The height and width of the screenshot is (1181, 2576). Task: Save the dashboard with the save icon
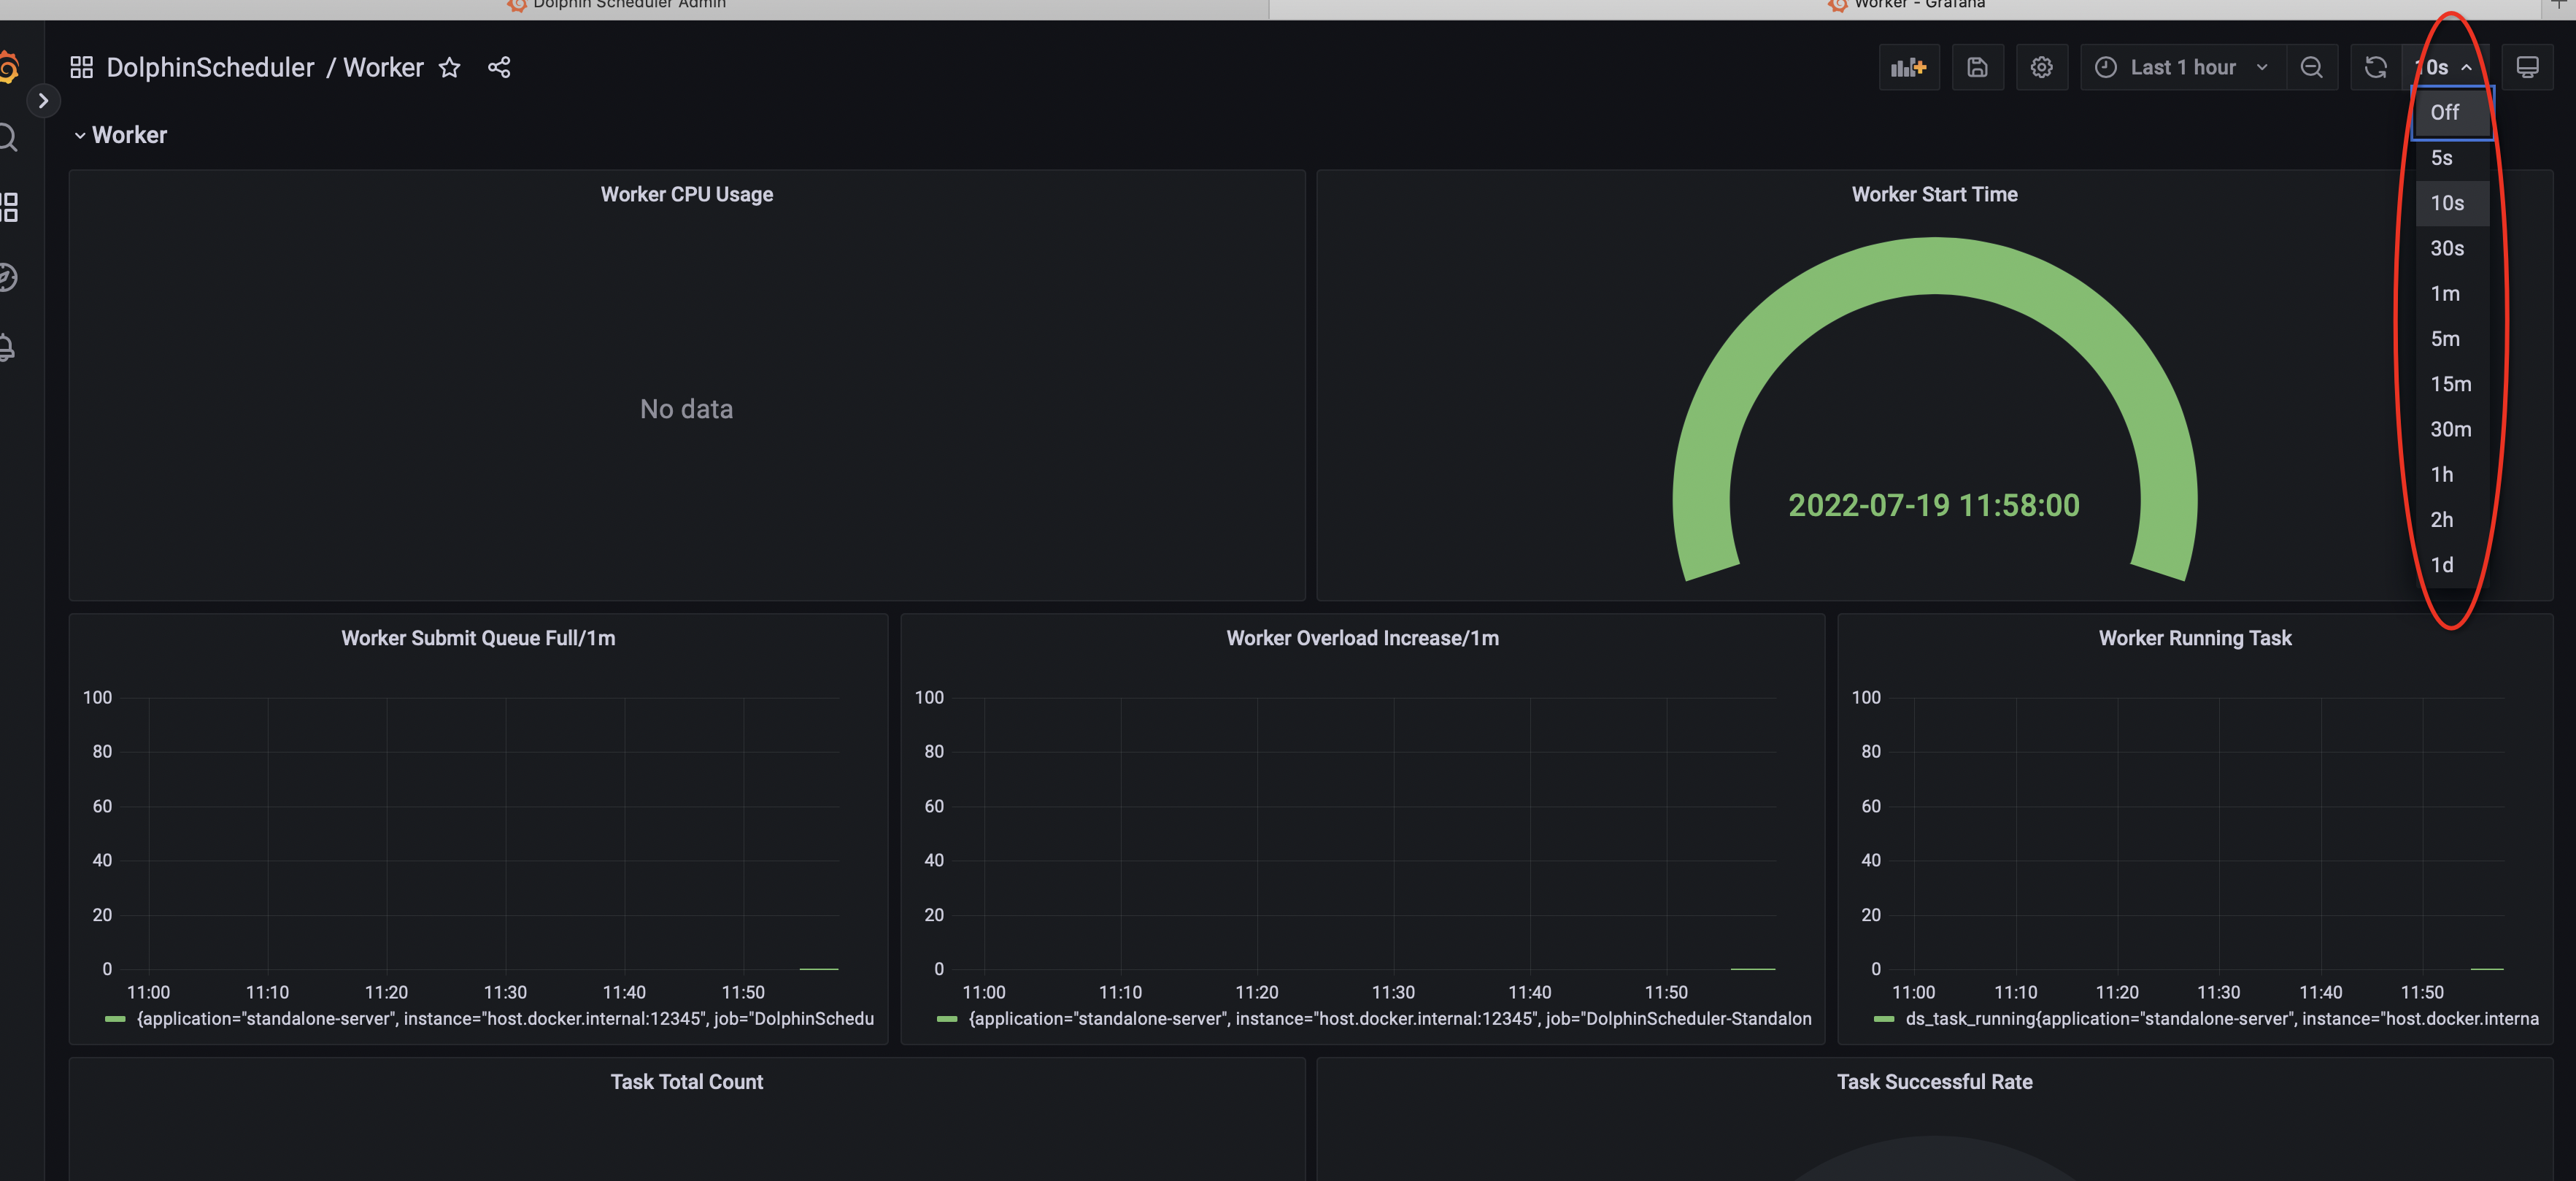coord(1977,67)
